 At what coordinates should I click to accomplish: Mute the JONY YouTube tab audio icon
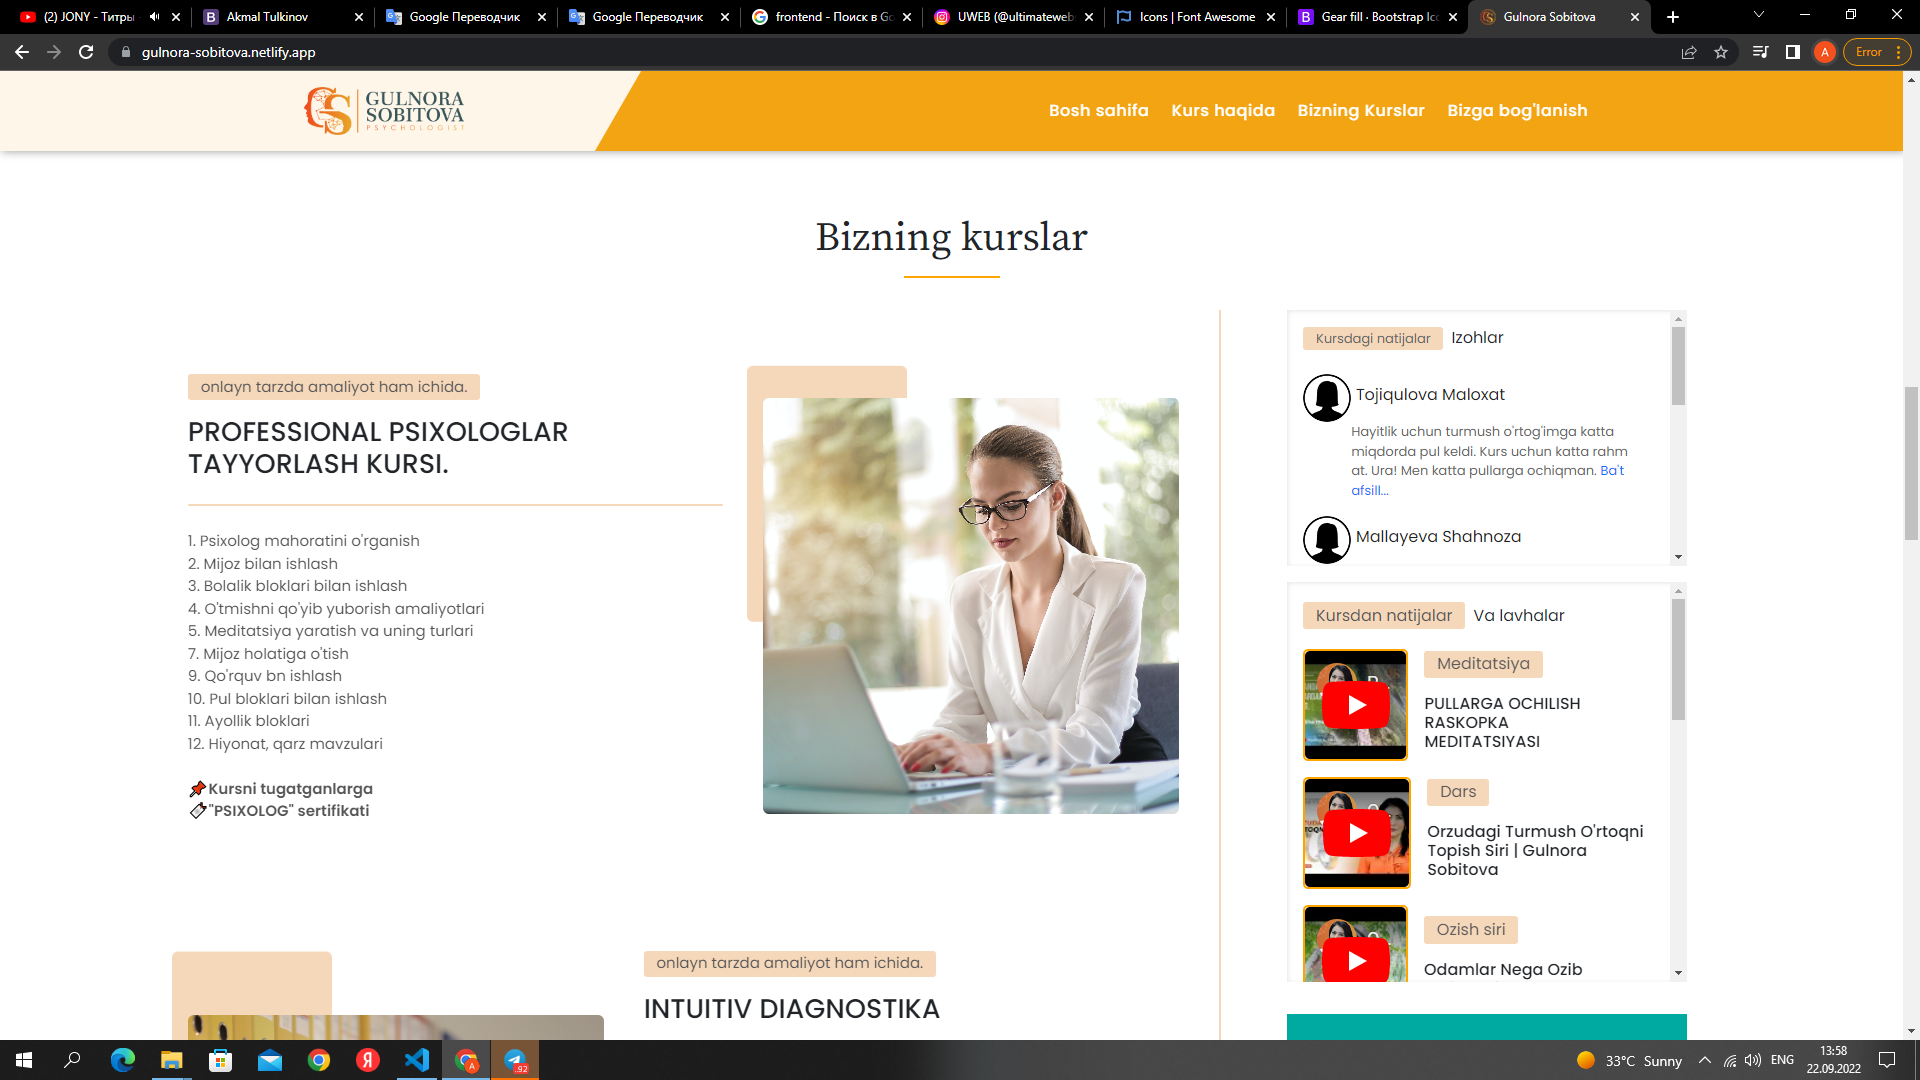154,17
